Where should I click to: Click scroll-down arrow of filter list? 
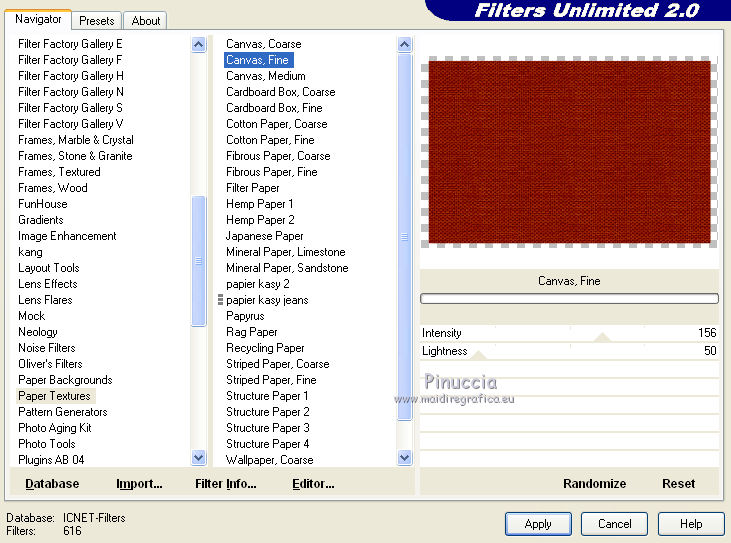pyautogui.click(x=405, y=458)
